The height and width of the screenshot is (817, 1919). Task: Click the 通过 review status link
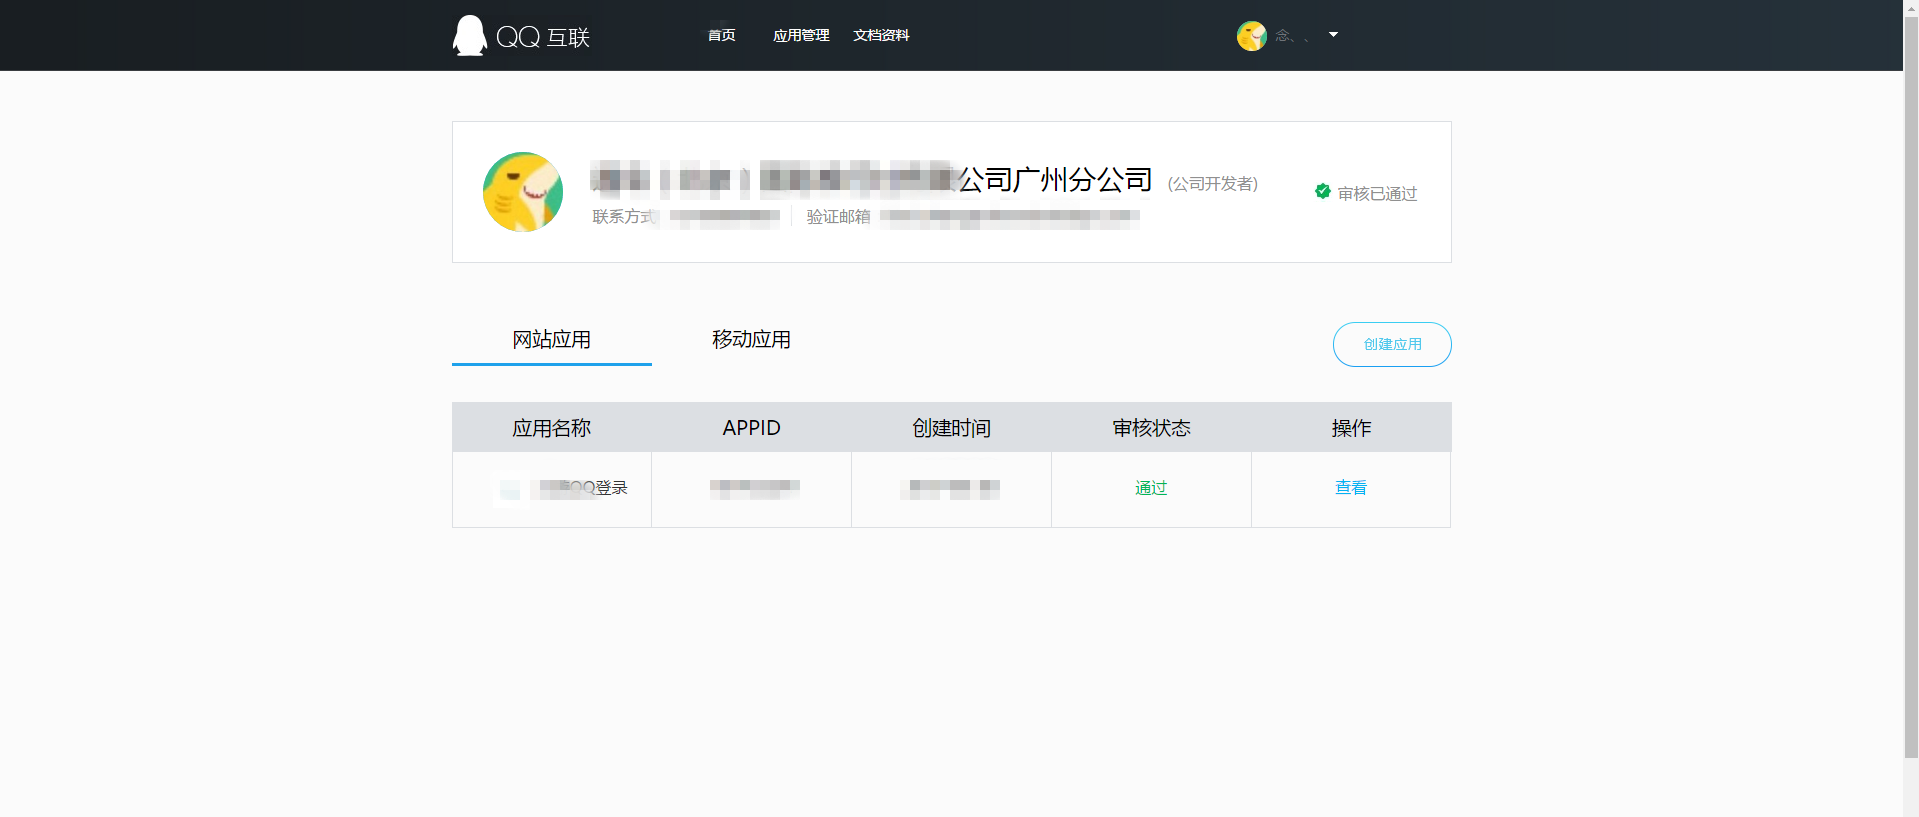[x=1151, y=488]
